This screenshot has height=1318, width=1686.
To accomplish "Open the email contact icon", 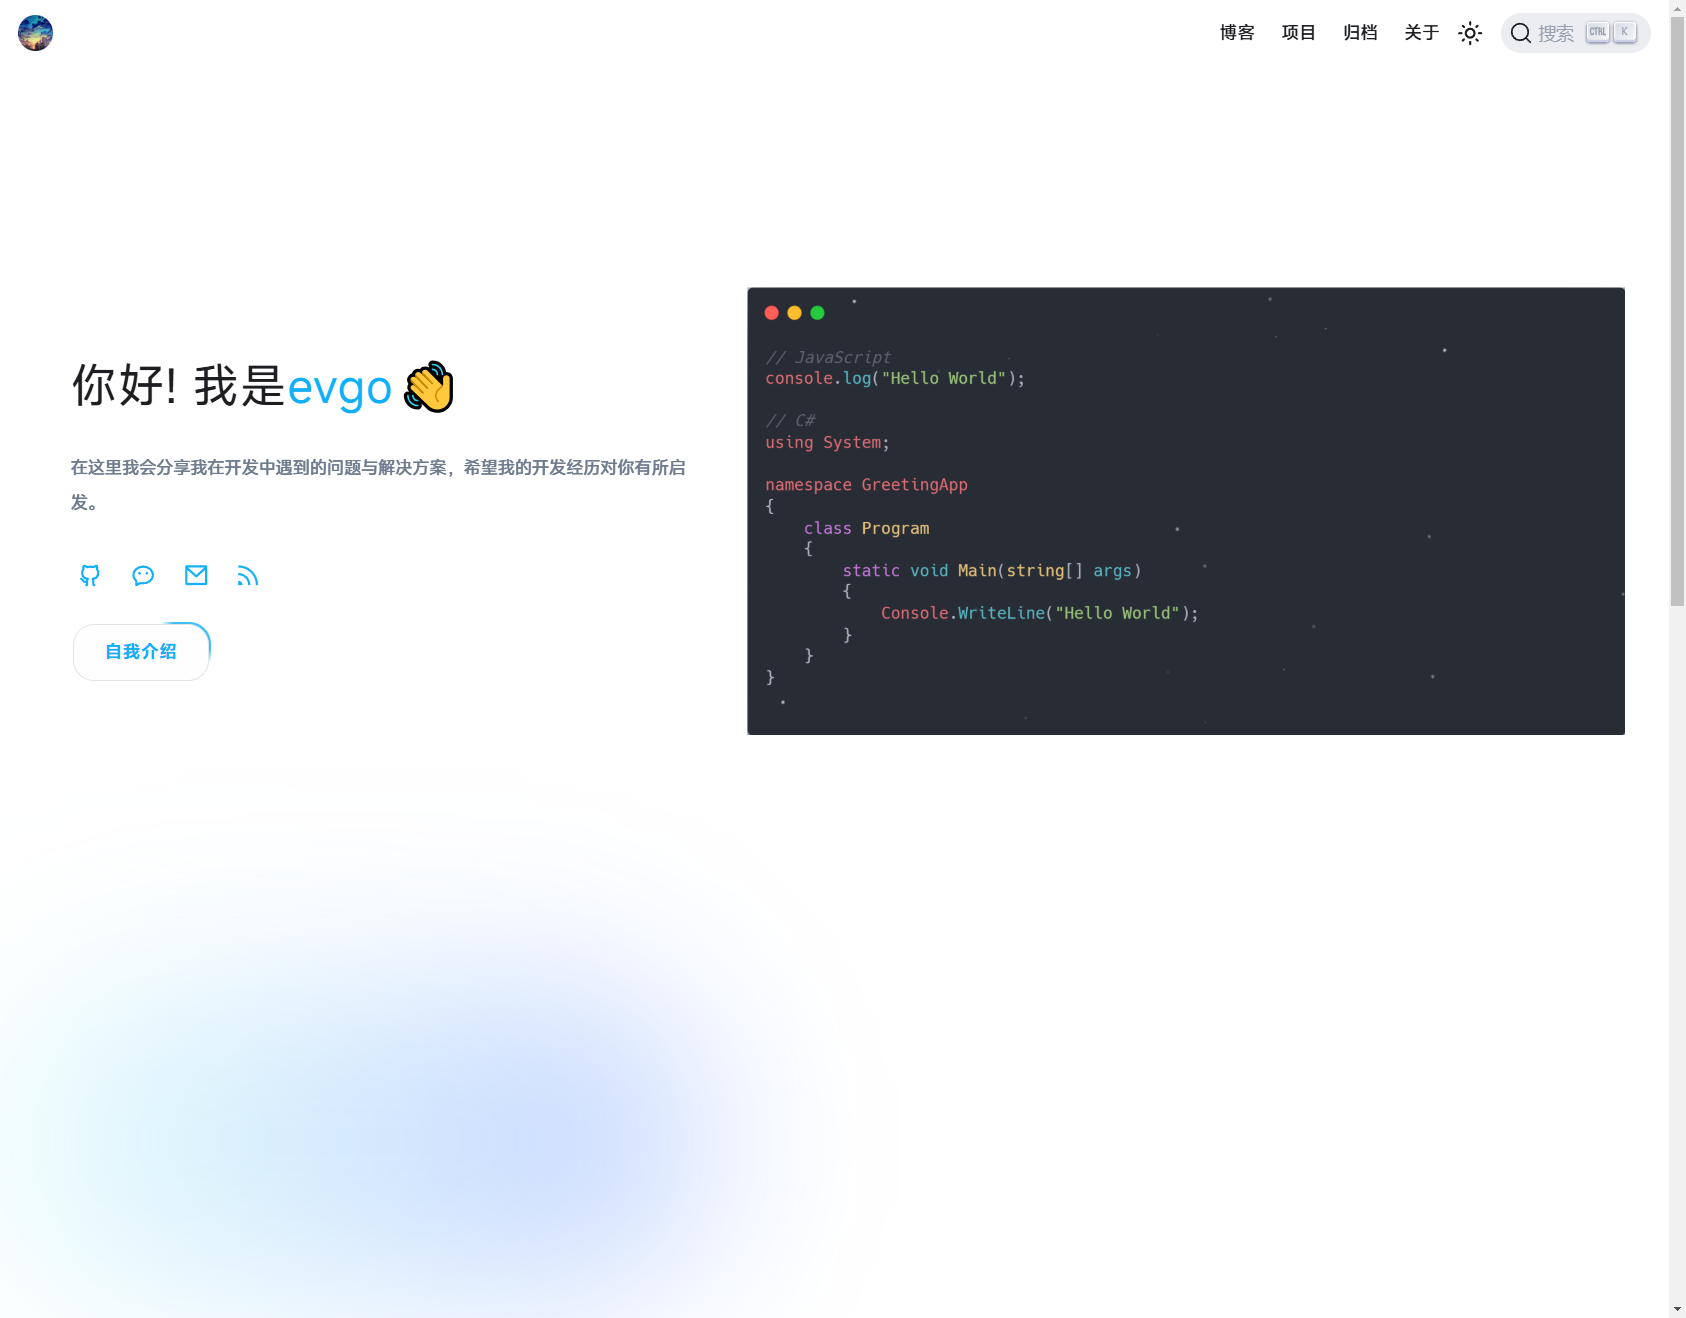I will (196, 576).
